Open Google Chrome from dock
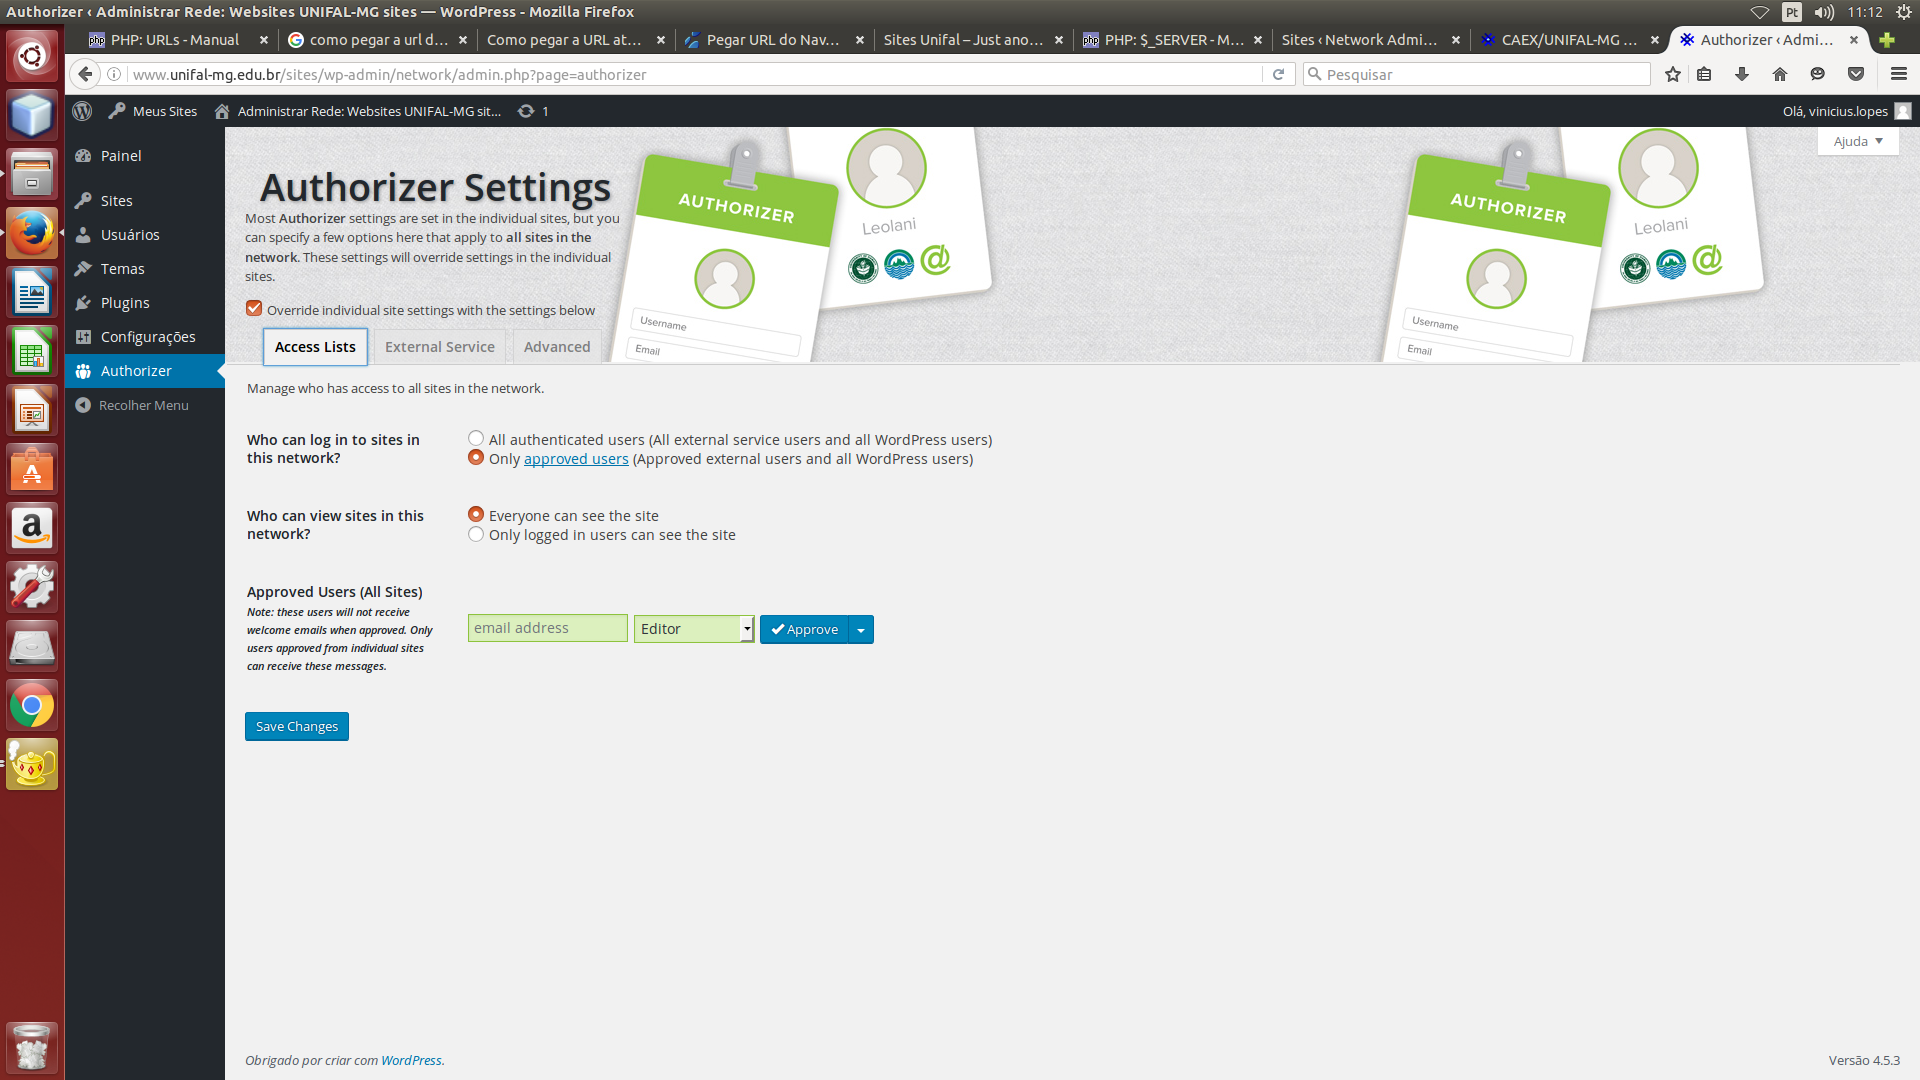Screen dimensions: 1920x1080 tap(32, 706)
